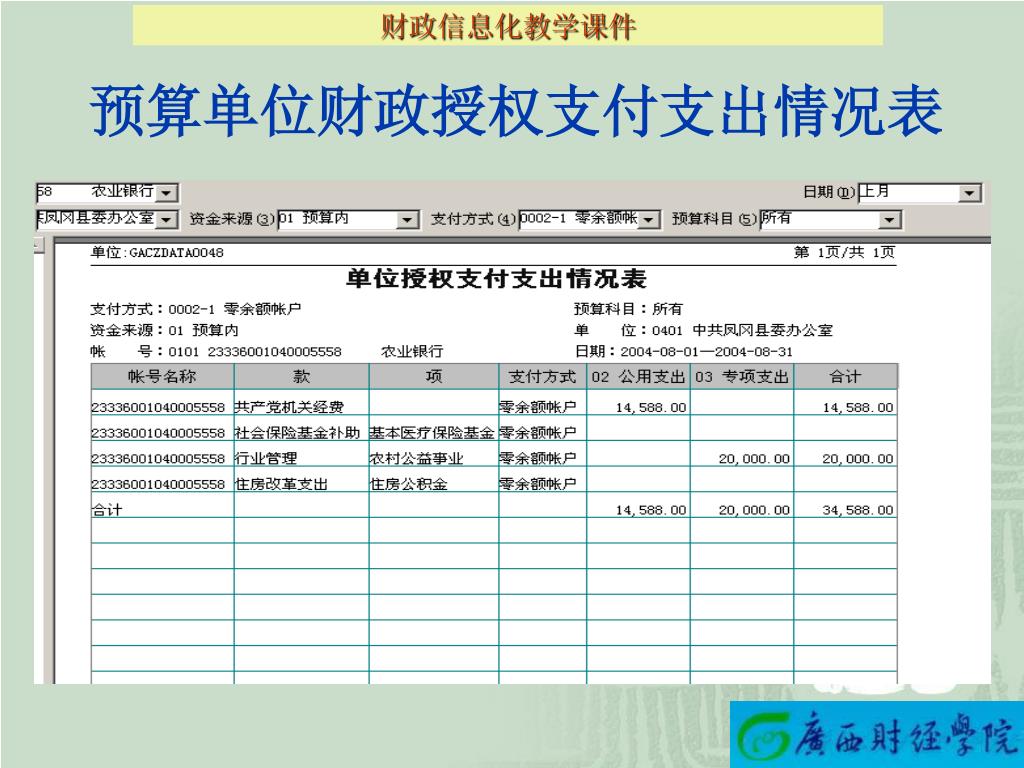
Task: Click the 合计 column header
Action: point(846,377)
